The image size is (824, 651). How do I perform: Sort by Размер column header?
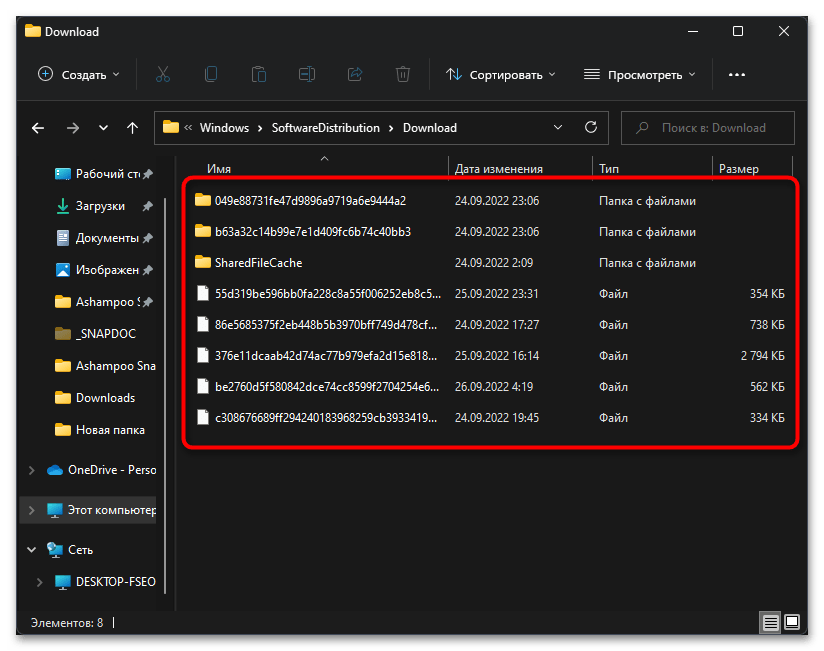[738, 169]
